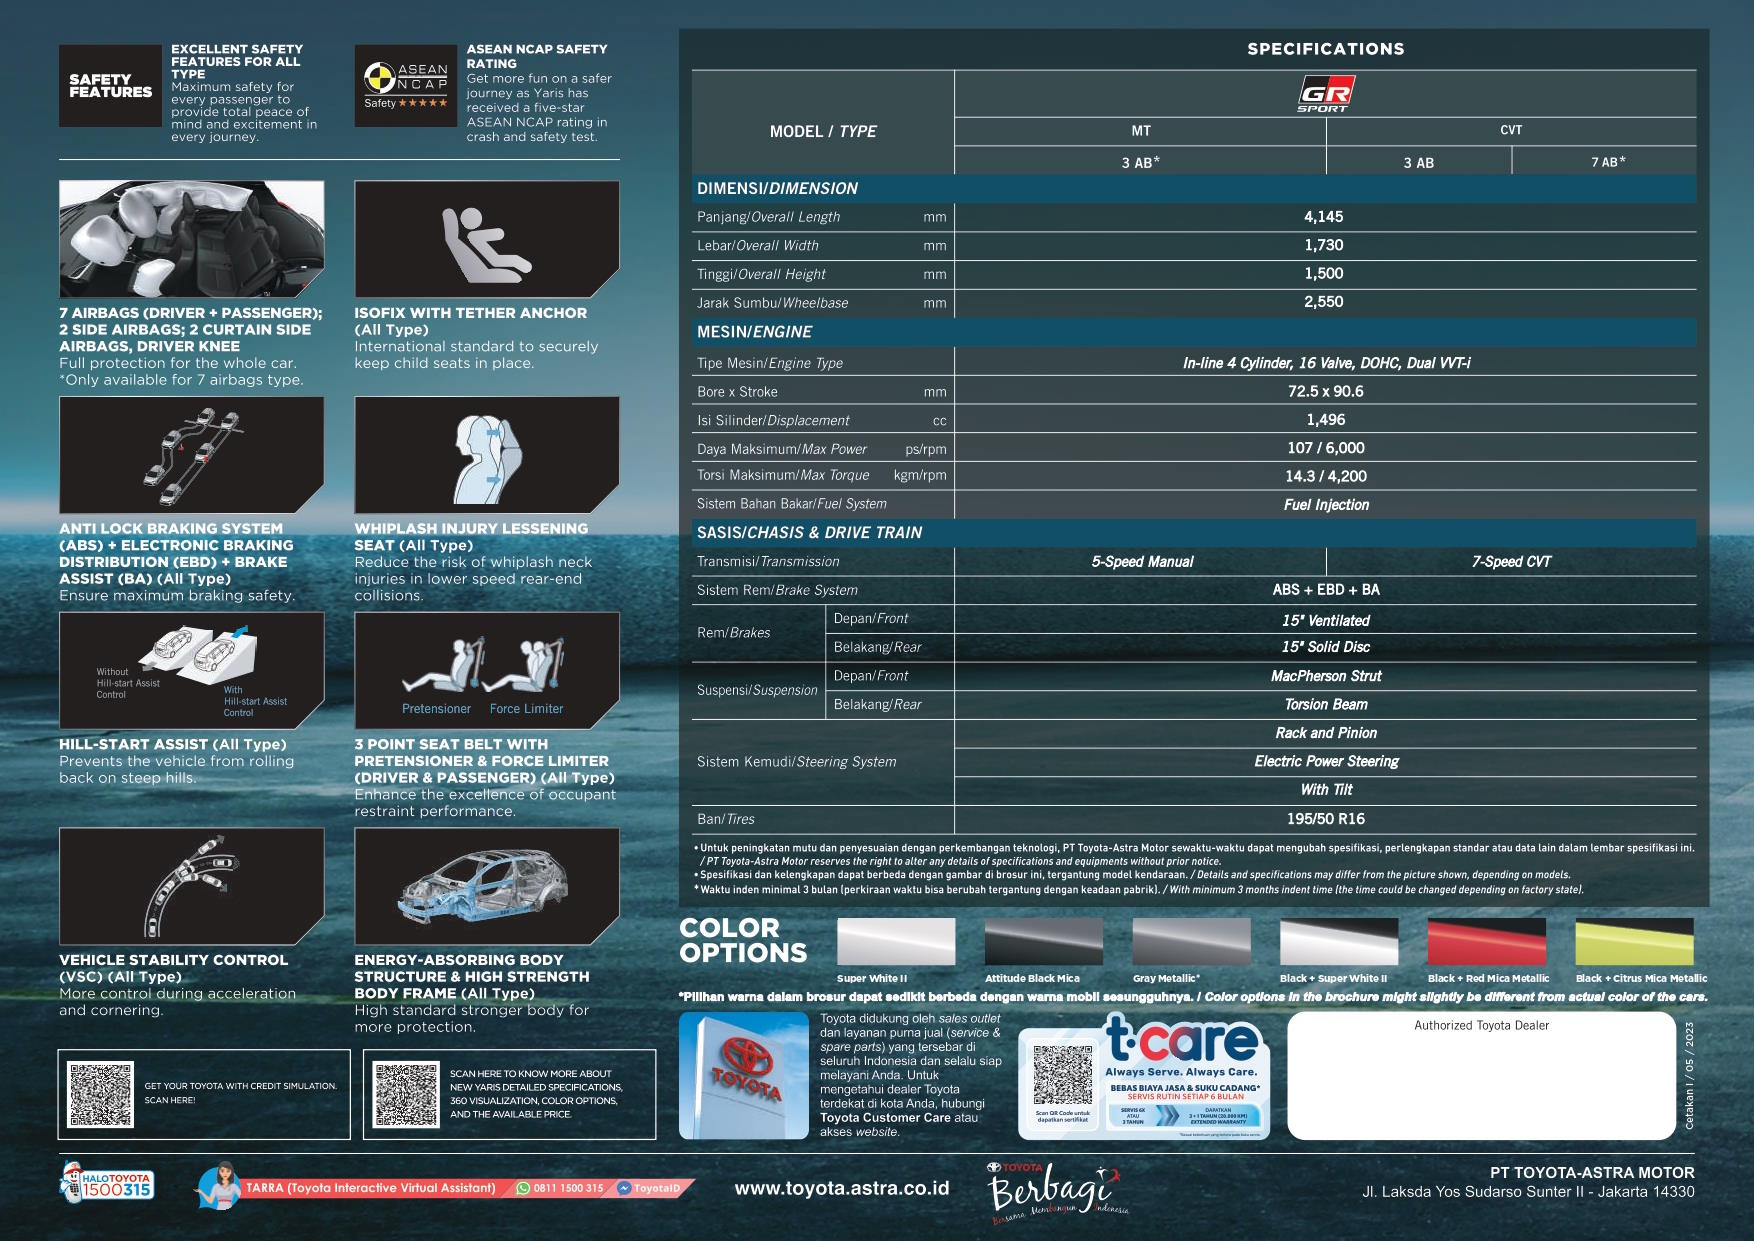Select the Black + Super White II swatch

click(1339, 942)
